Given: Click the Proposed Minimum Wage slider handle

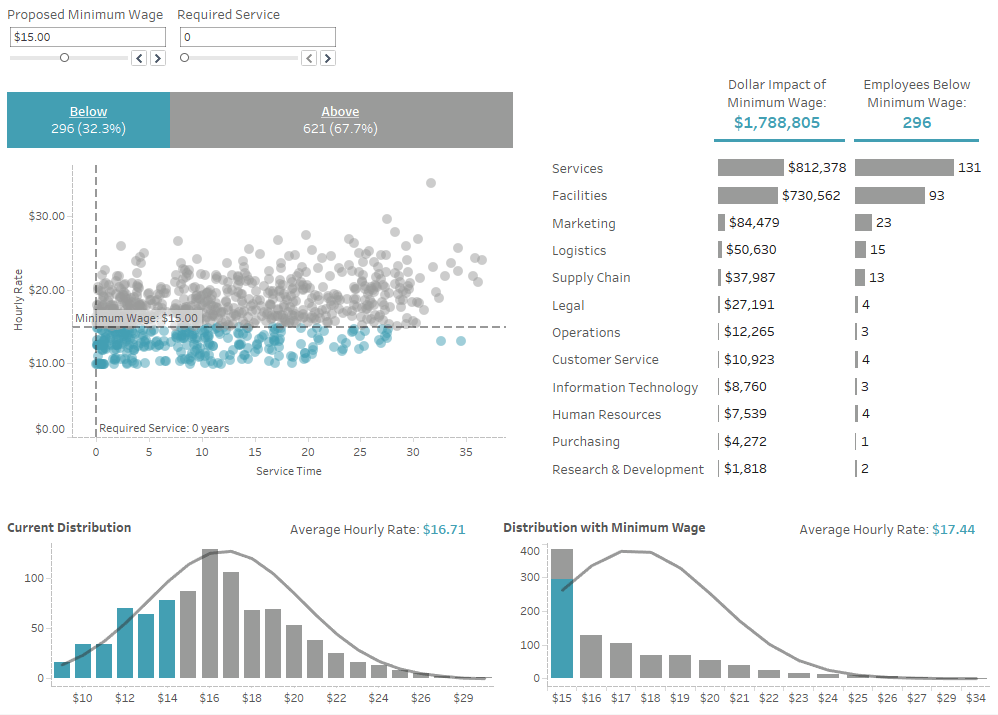Looking at the screenshot, I should pos(64,58).
